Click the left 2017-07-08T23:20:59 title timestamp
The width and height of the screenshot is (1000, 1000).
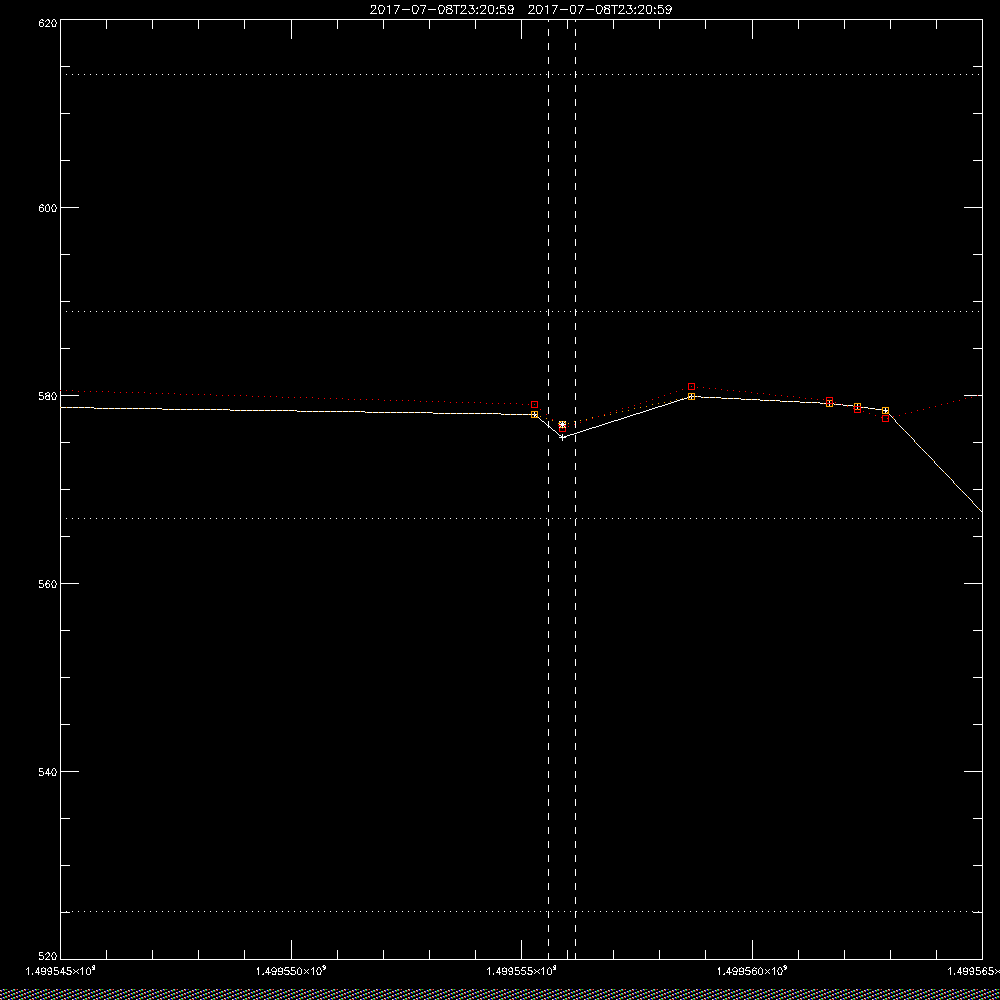coord(441,10)
